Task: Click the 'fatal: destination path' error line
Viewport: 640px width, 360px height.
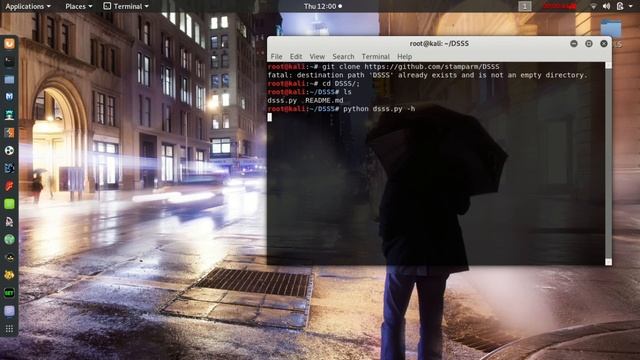Action: (x=427, y=75)
